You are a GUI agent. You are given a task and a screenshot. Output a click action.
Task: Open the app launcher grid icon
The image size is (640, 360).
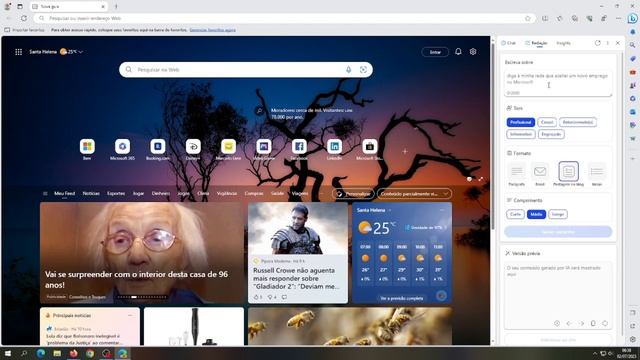(18, 52)
